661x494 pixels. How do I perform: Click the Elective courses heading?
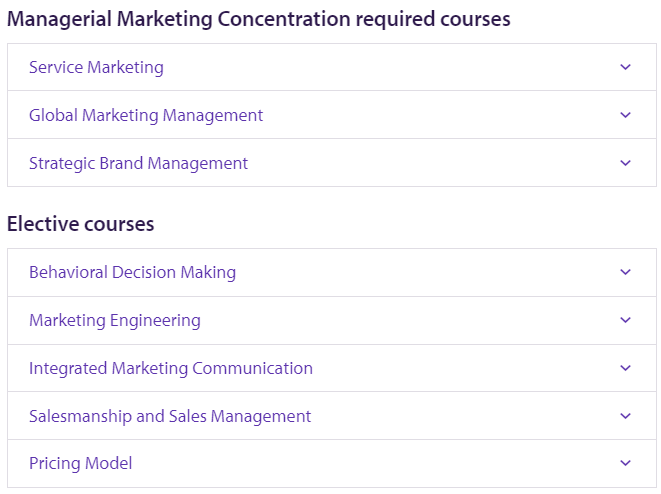point(81,224)
